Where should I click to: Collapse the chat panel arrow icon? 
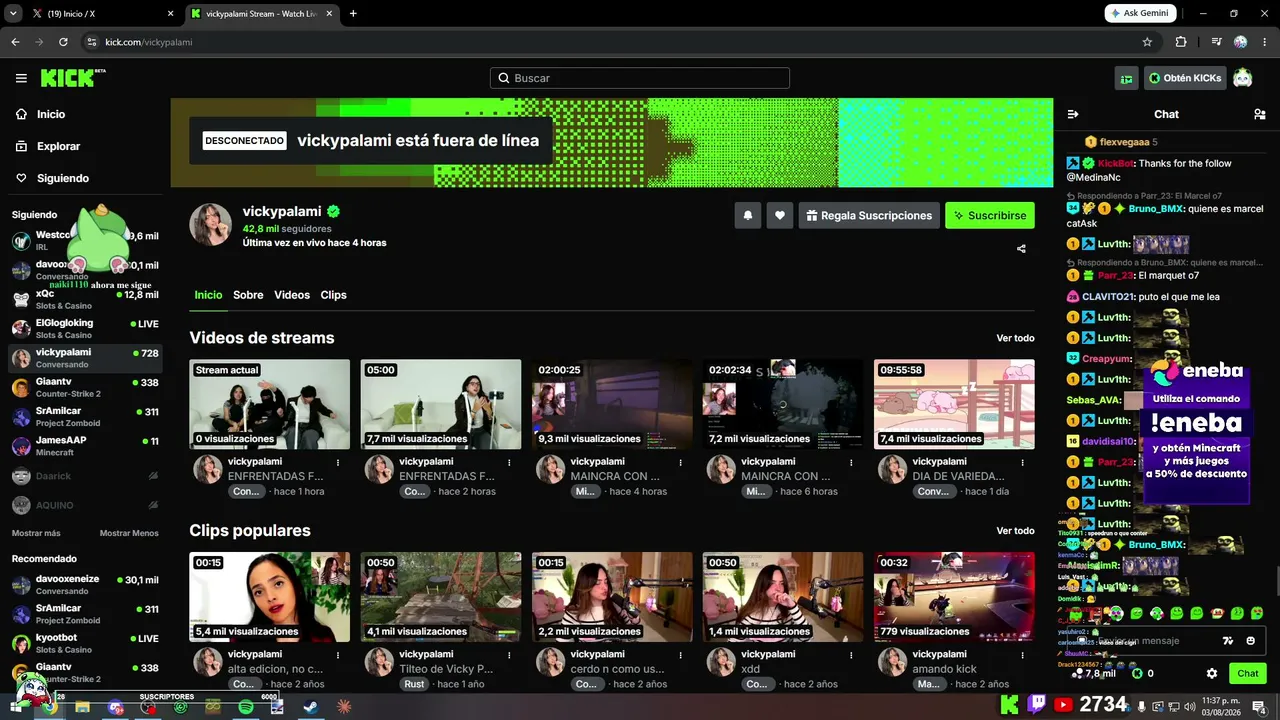[1073, 114]
